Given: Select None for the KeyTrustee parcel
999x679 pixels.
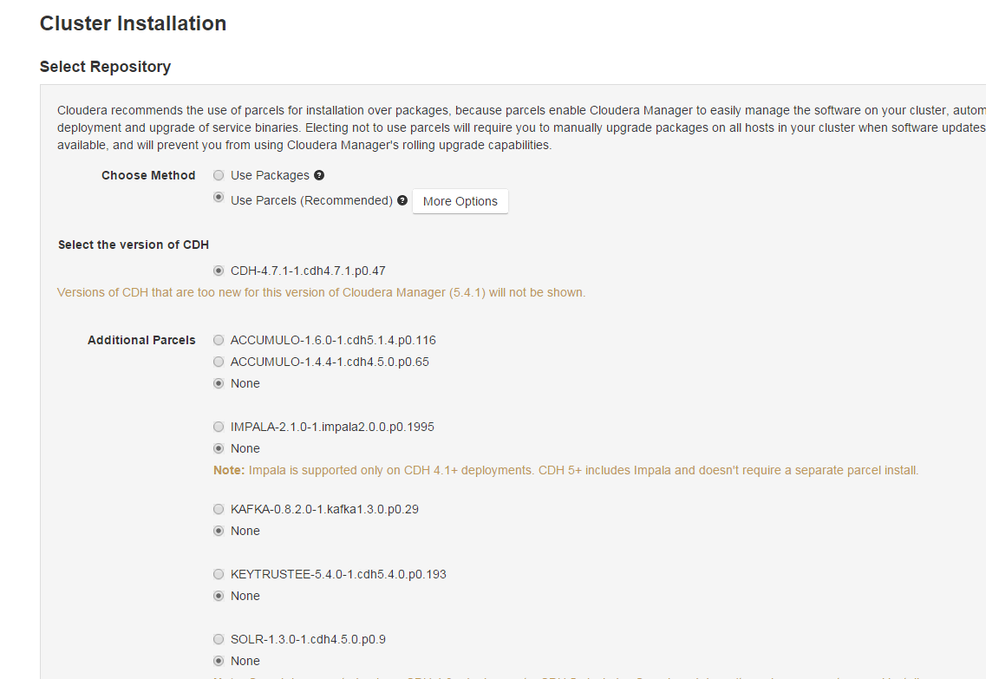Looking at the screenshot, I should click(x=219, y=596).
